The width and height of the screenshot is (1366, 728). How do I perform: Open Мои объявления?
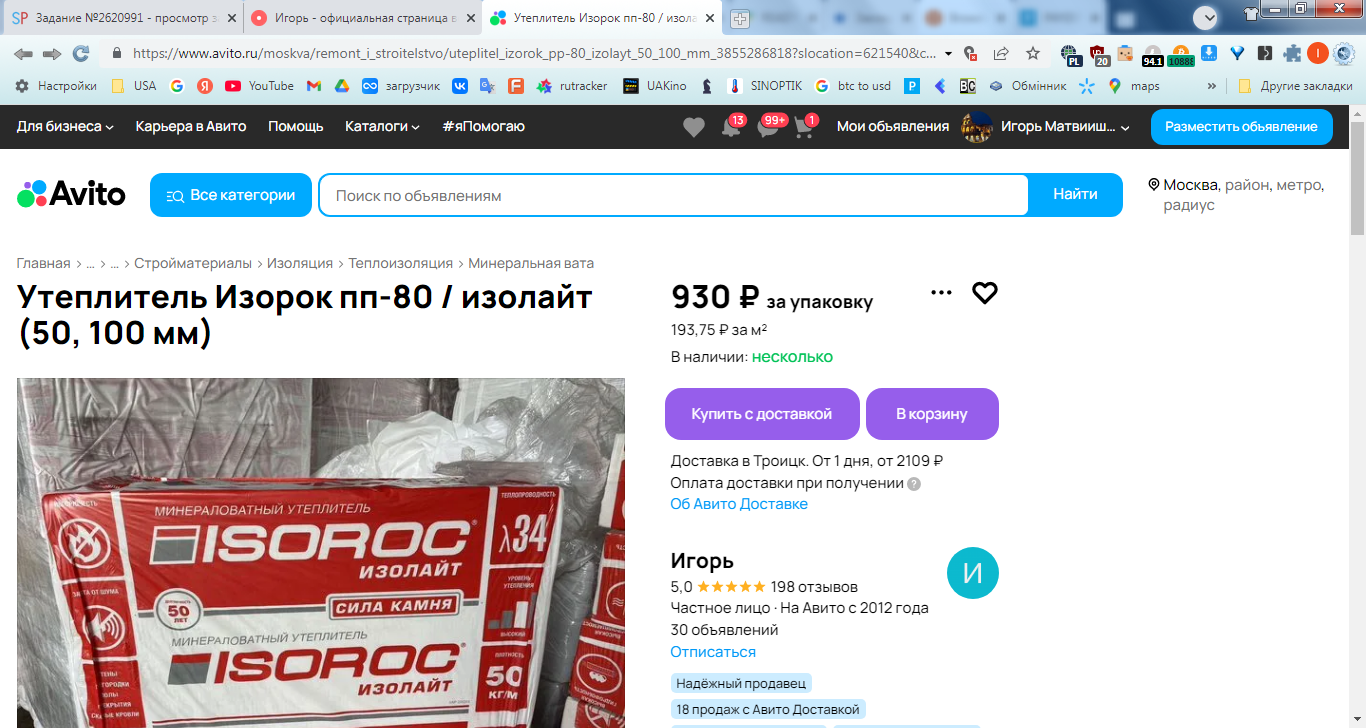coord(893,126)
